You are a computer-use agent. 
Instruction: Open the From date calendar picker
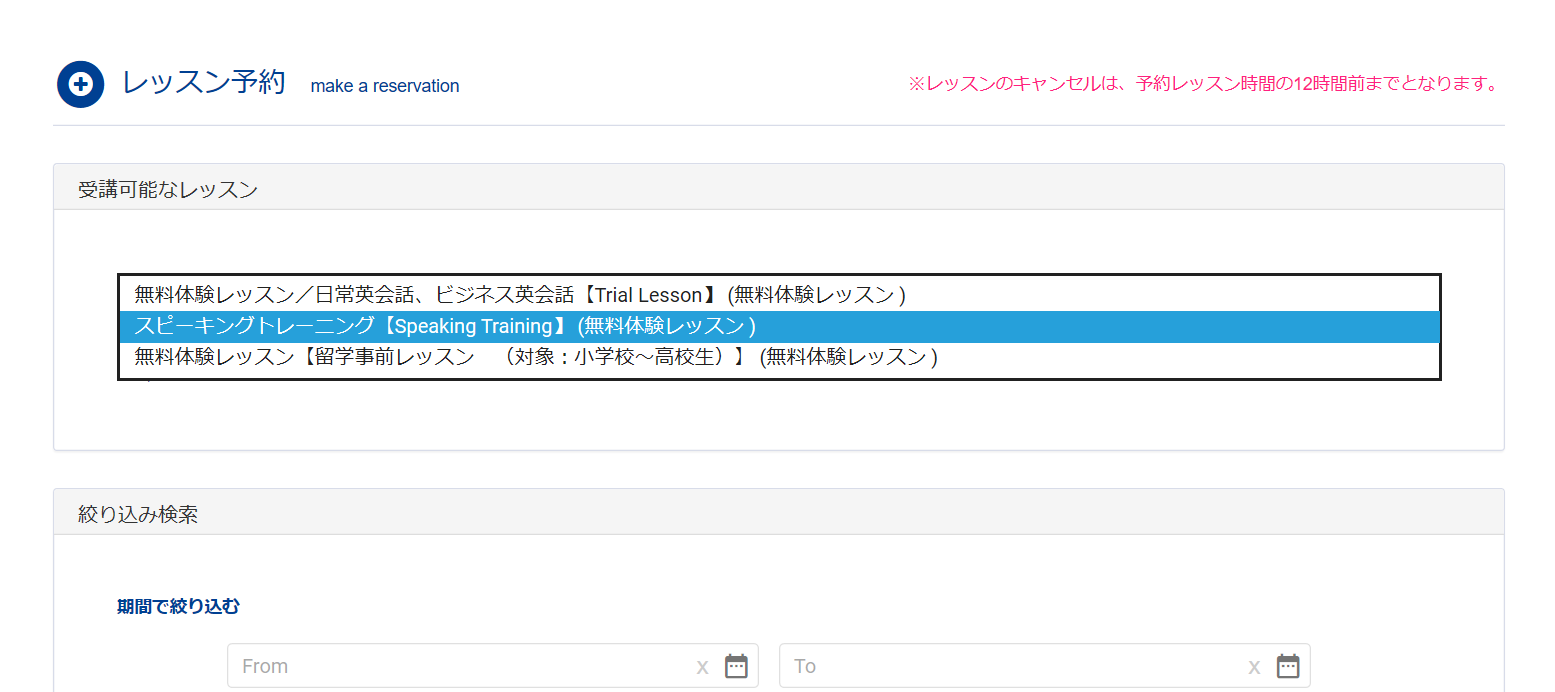coord(736,666)
